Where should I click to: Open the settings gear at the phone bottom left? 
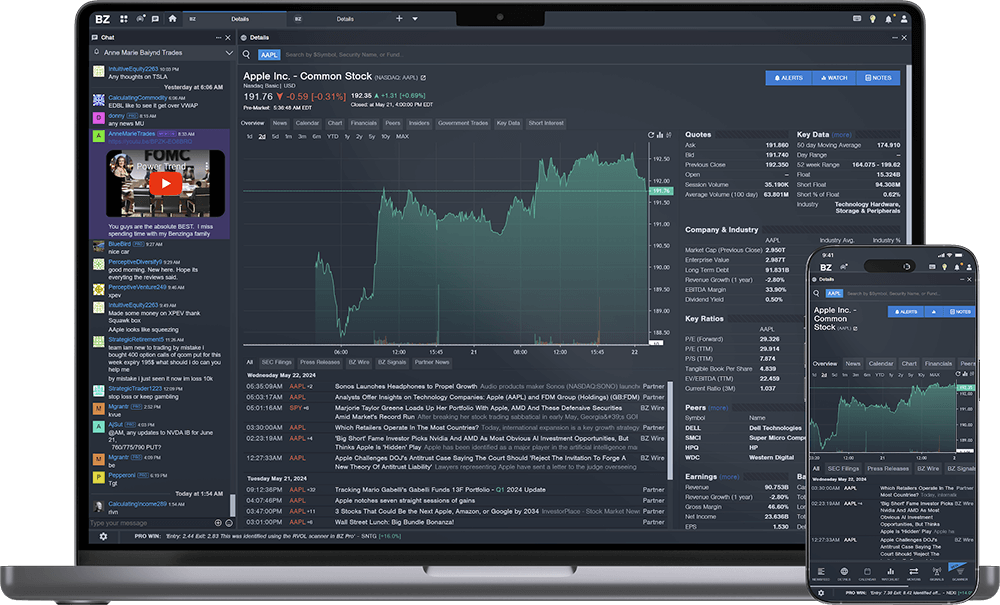821,593
